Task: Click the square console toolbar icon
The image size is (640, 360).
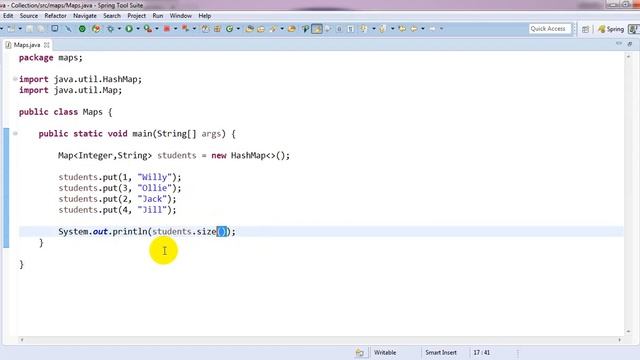Action: point(54,29)
